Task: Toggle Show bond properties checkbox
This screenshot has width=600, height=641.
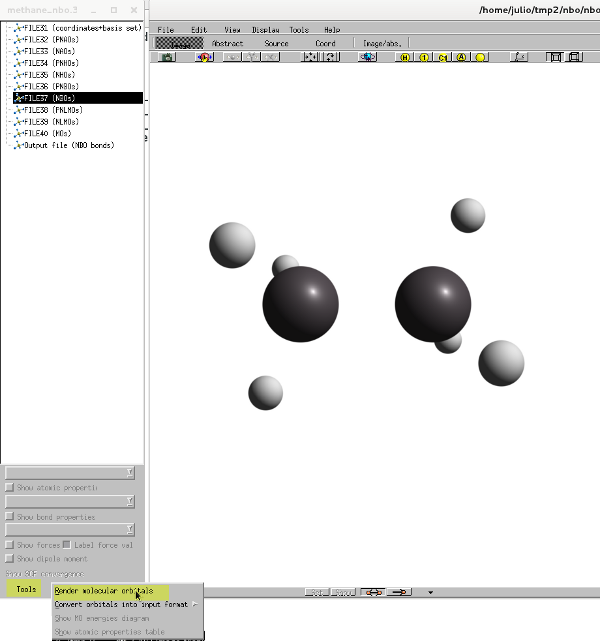Action: point(10,517)
